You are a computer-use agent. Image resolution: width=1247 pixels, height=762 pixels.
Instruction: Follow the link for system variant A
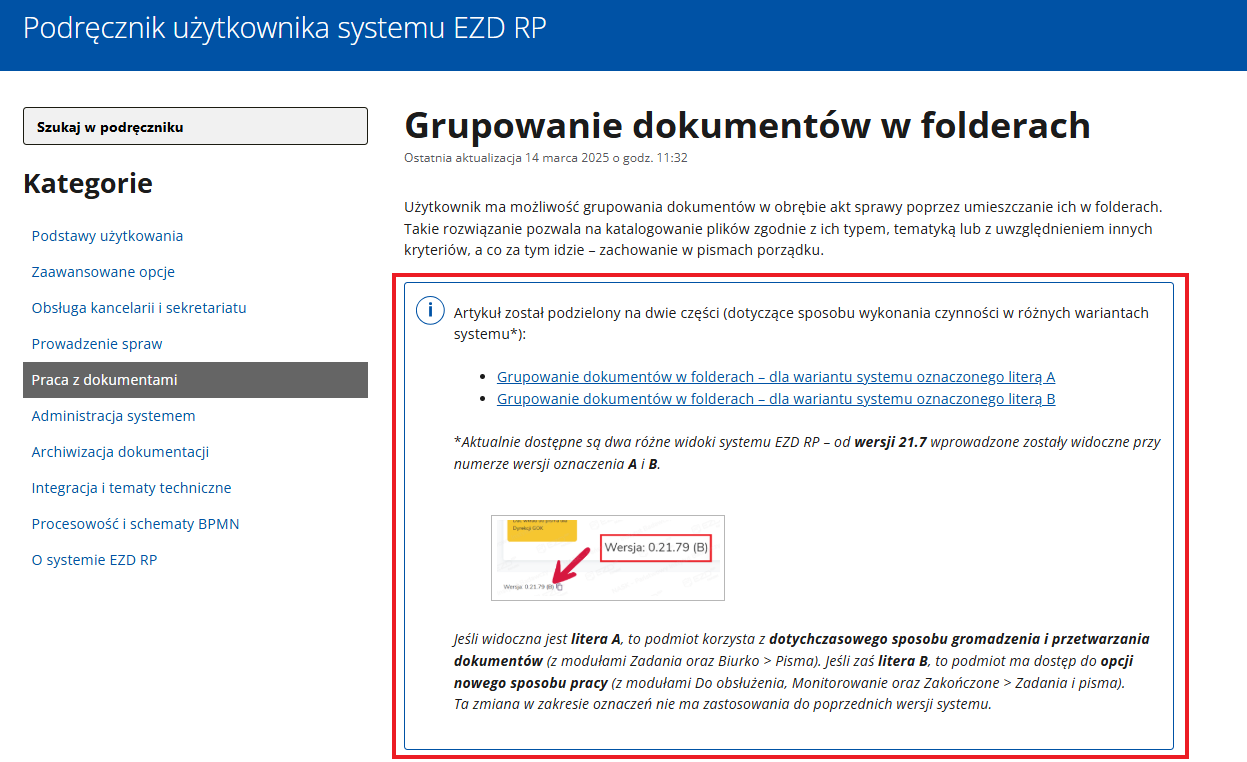[x=775, y=377]
